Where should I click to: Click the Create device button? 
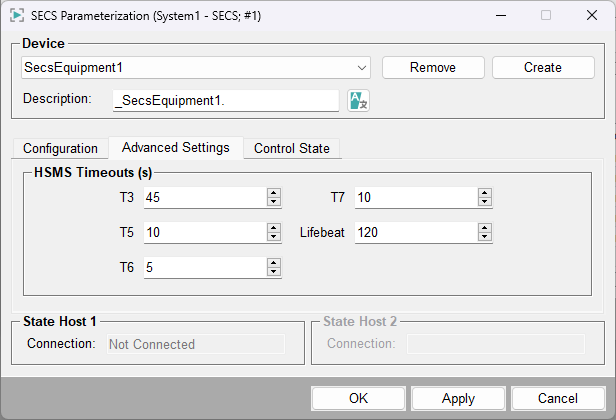pos(543,68)
